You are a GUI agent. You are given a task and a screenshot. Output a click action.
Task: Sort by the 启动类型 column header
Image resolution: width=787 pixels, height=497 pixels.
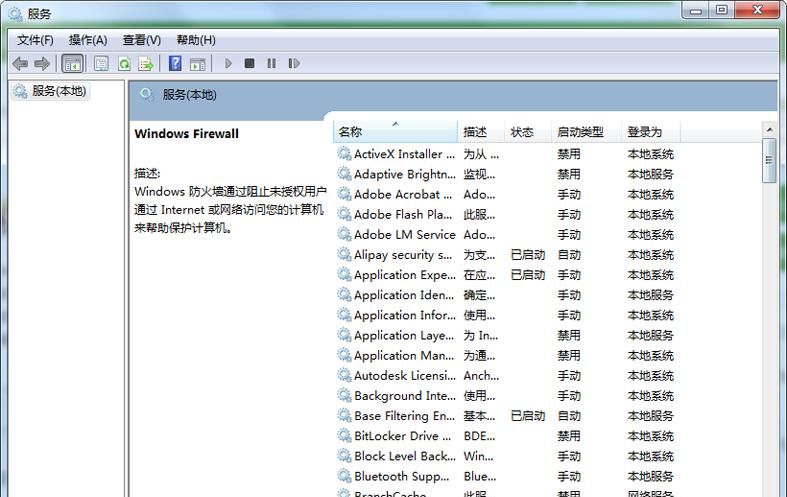(x=586, y=132)
